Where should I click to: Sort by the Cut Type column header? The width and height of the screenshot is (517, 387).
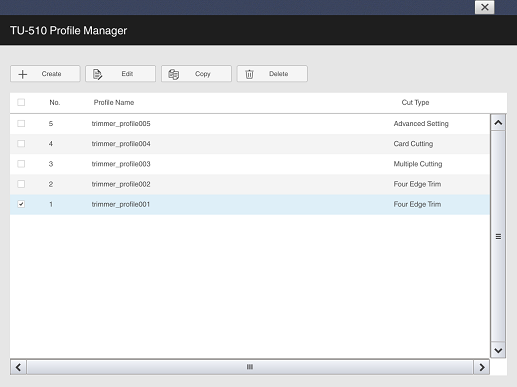pos(415,102)
